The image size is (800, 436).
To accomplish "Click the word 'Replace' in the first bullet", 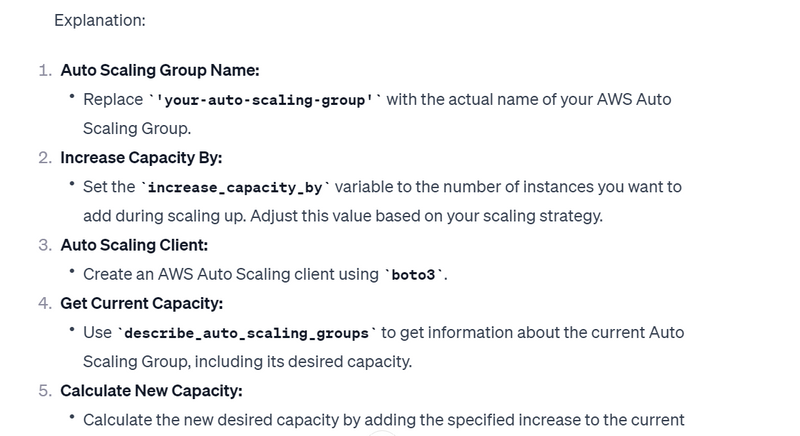I will point(113,99).
